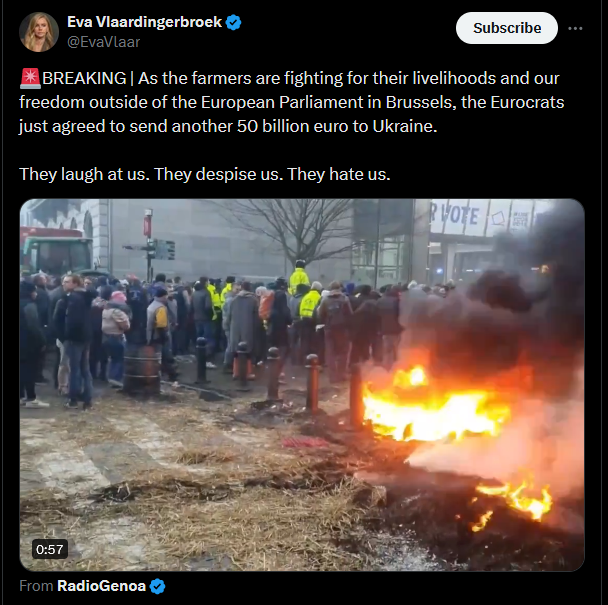Screen dimensions: 608x605
Task: Open the RadioGenoa source link
Action: (x=101, y=586)
